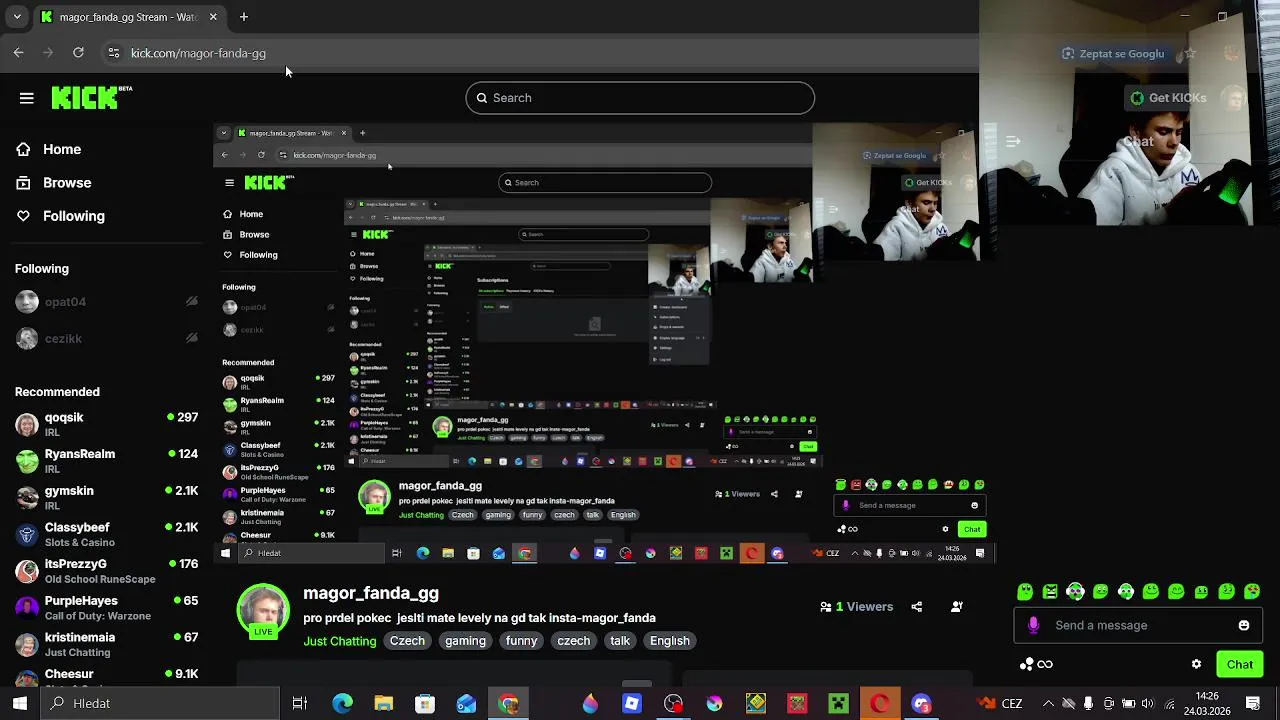
Task: Select the capitalized Czech tag under the stream
Action: point(407,641)
